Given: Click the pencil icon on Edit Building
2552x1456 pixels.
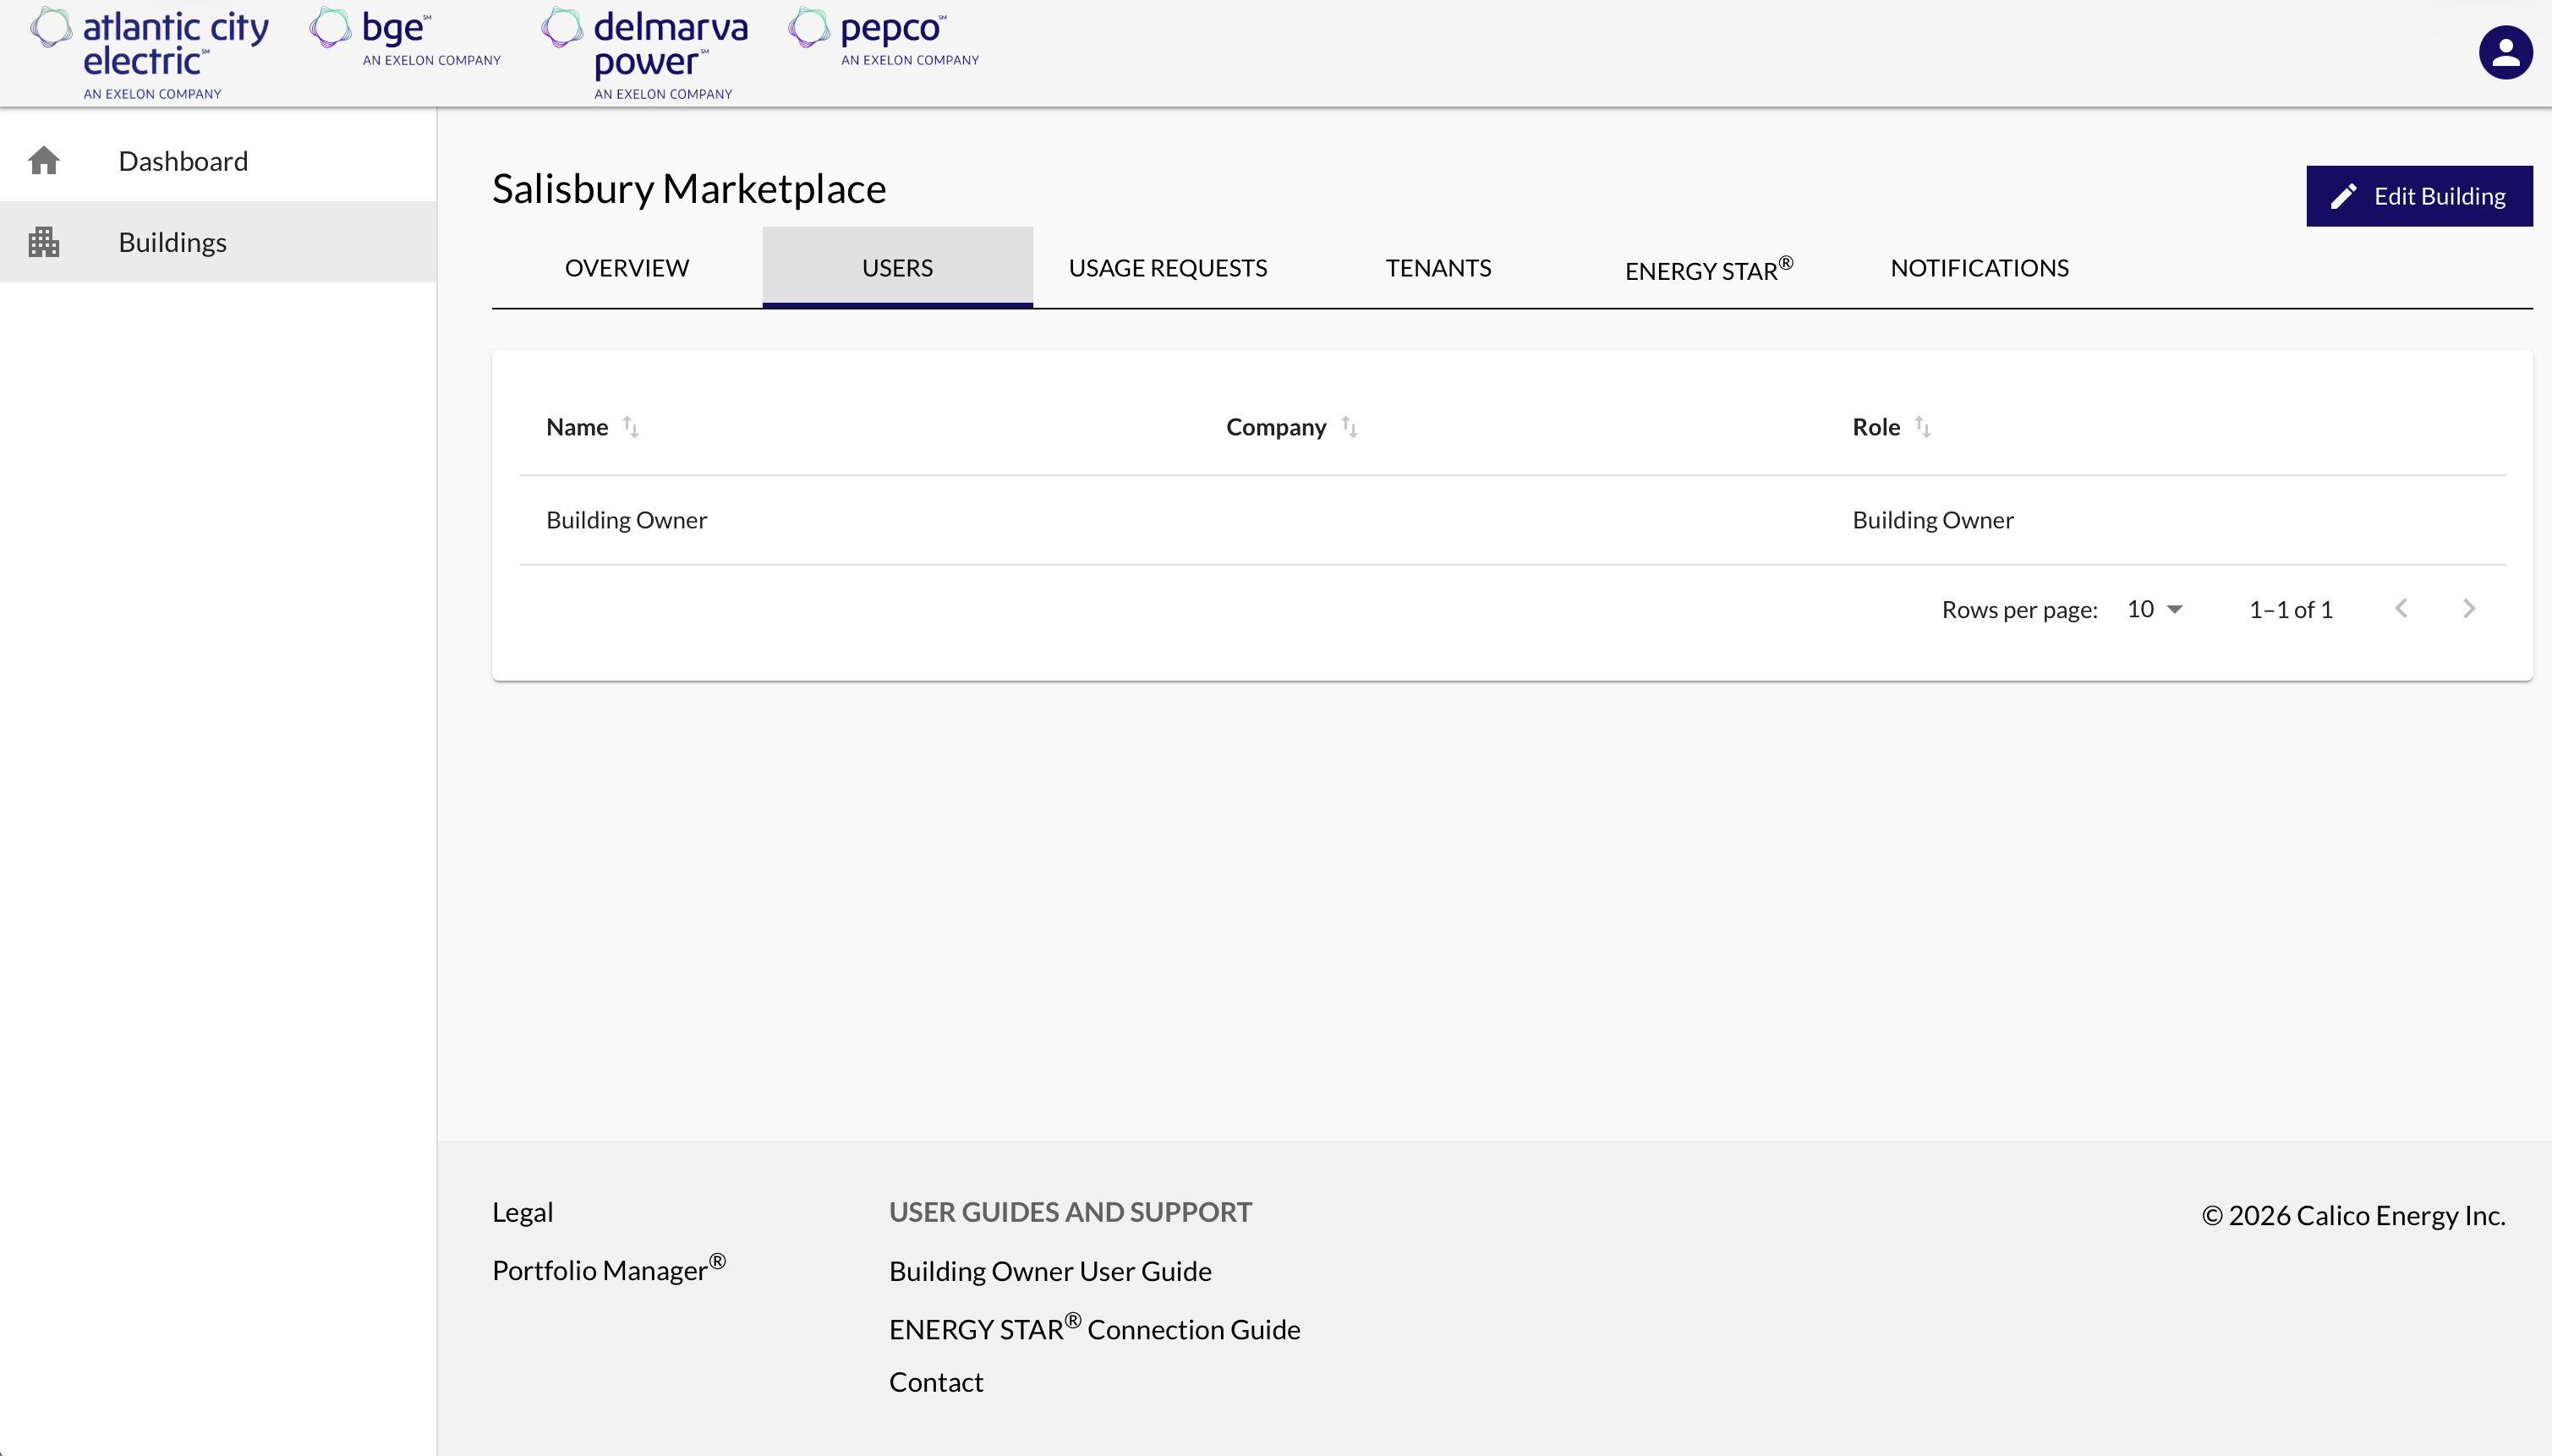Looking at the screenshot, I should pos(2346,195).
